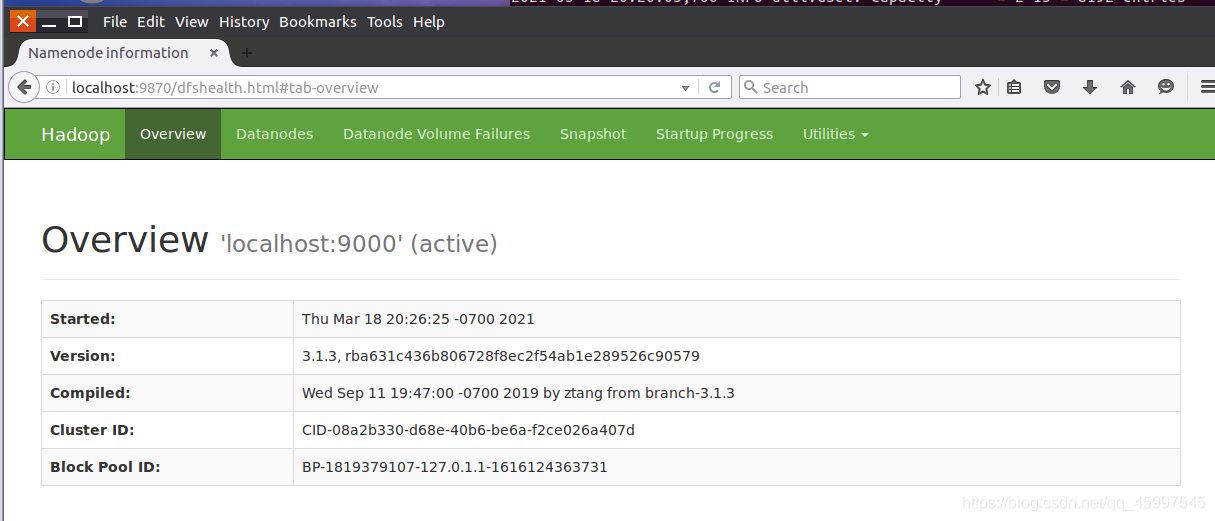
Task: Click the compiled date value by ztang
Action: pos(518,393)
